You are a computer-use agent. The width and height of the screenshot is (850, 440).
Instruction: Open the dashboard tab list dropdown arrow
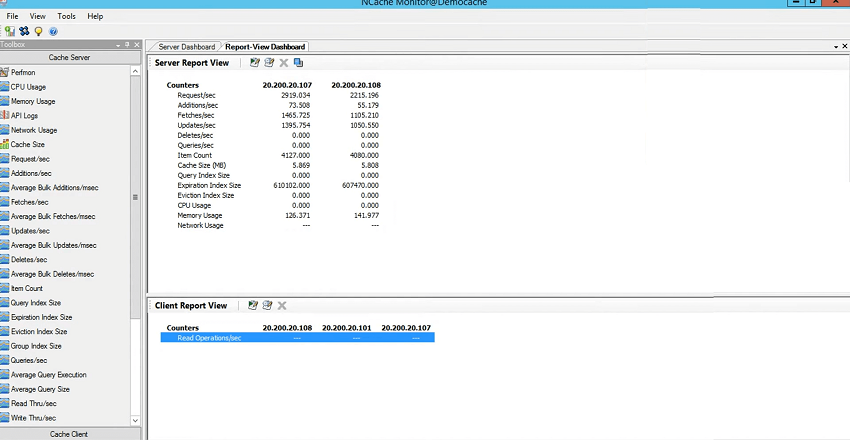coord(836,47)
